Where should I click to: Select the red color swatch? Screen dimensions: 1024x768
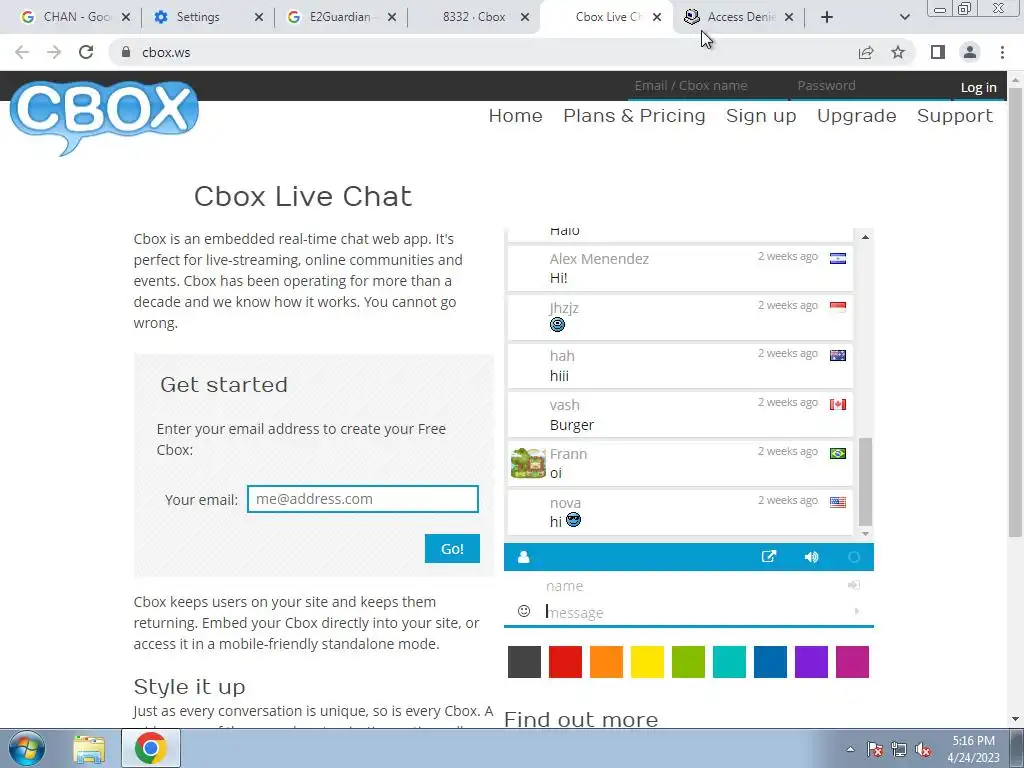click(x=566, y=662)
